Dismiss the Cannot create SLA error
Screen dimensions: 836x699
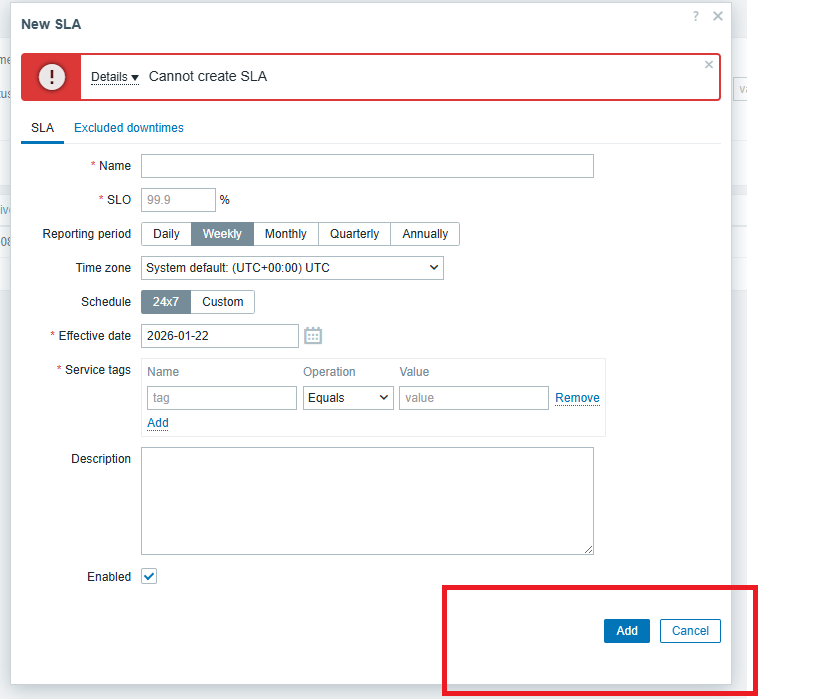click(x=709, y=65)
